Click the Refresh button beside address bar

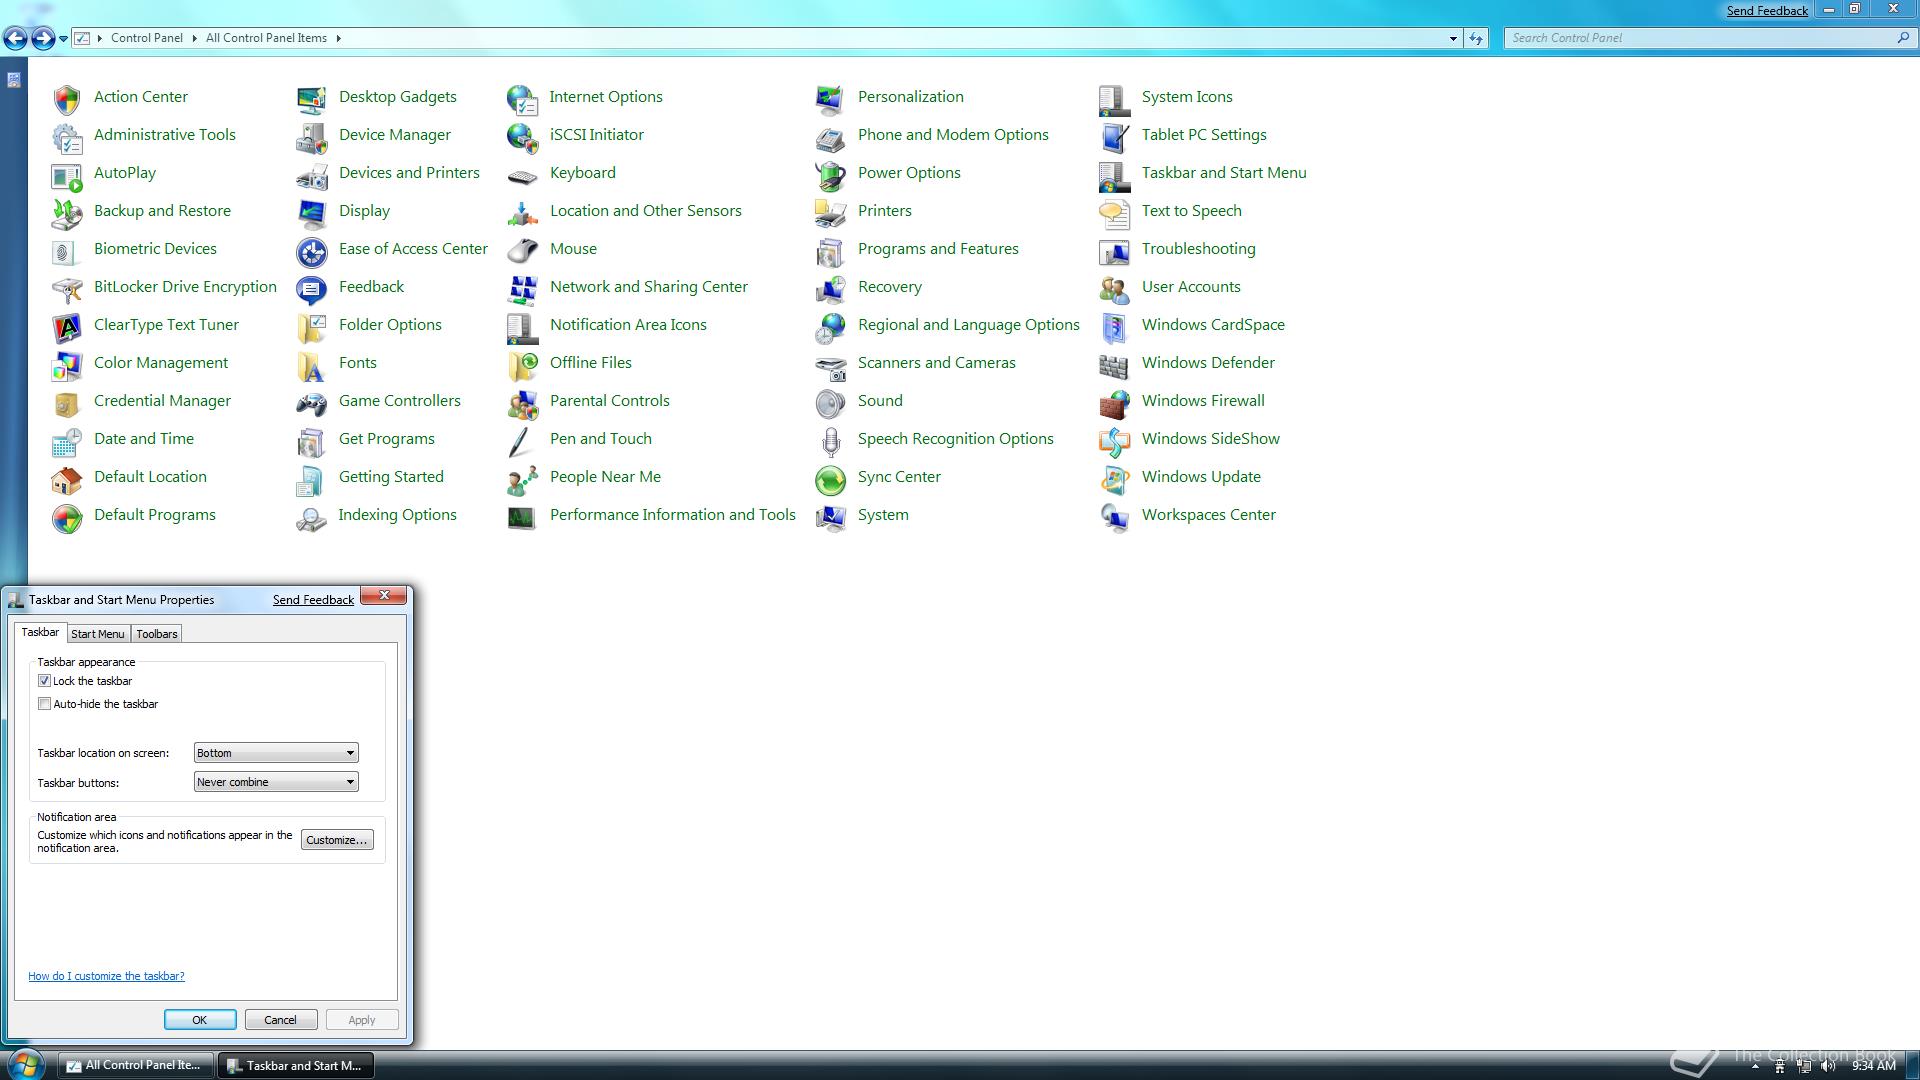(1476, 38)
